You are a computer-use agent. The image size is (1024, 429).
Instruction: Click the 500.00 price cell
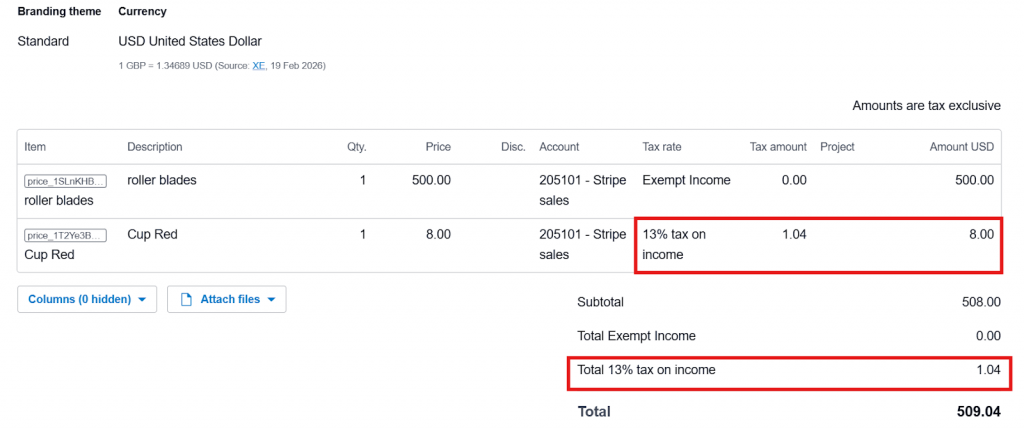click(x=431, y=181)
